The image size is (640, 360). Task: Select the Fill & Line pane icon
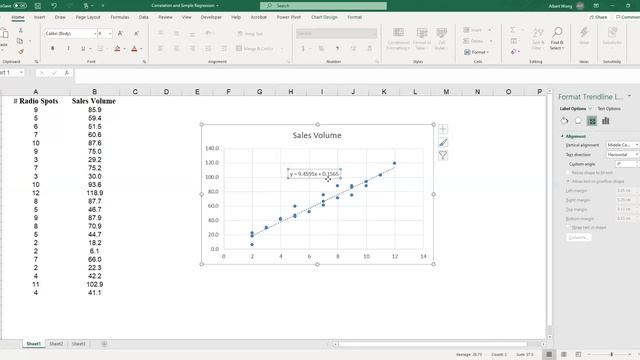pos(564,121)
